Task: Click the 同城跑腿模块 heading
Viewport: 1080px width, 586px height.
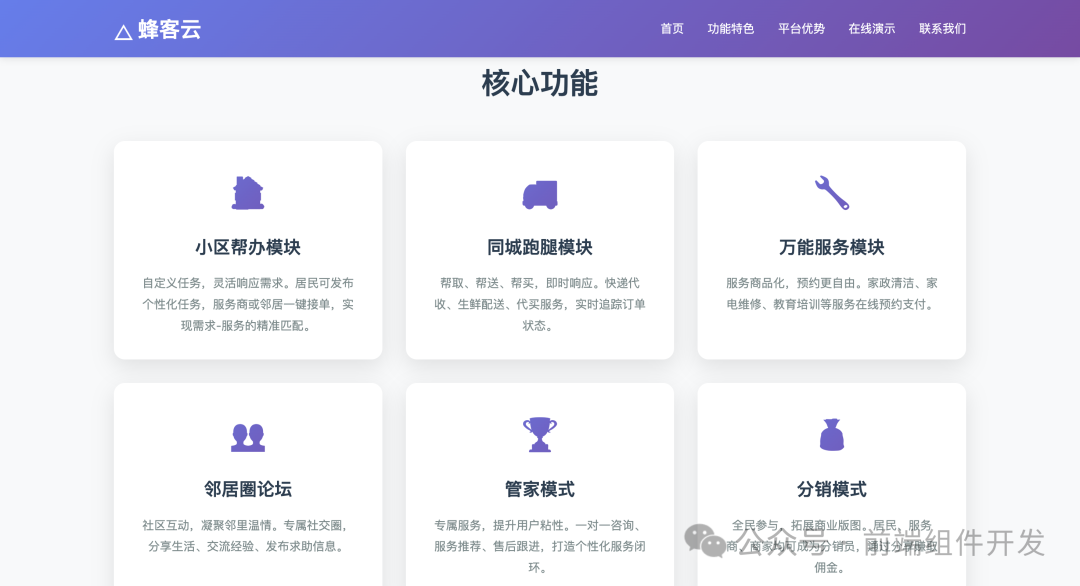Action: pyautogui.click(x=539, y=247)
